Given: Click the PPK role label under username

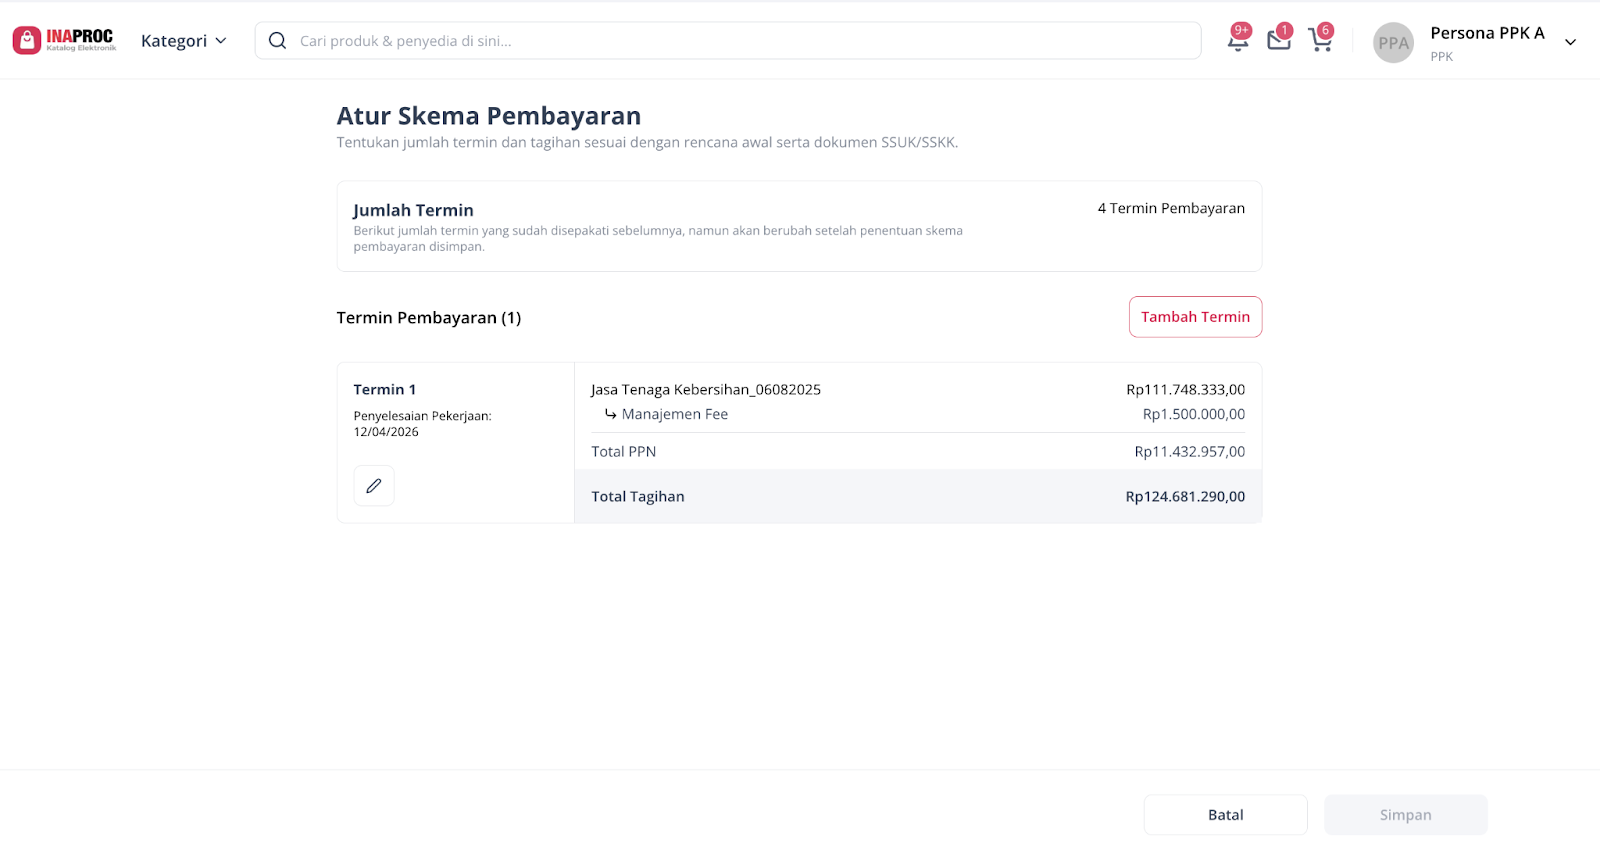Looking at the screenshot, I should coord(1441,57).
